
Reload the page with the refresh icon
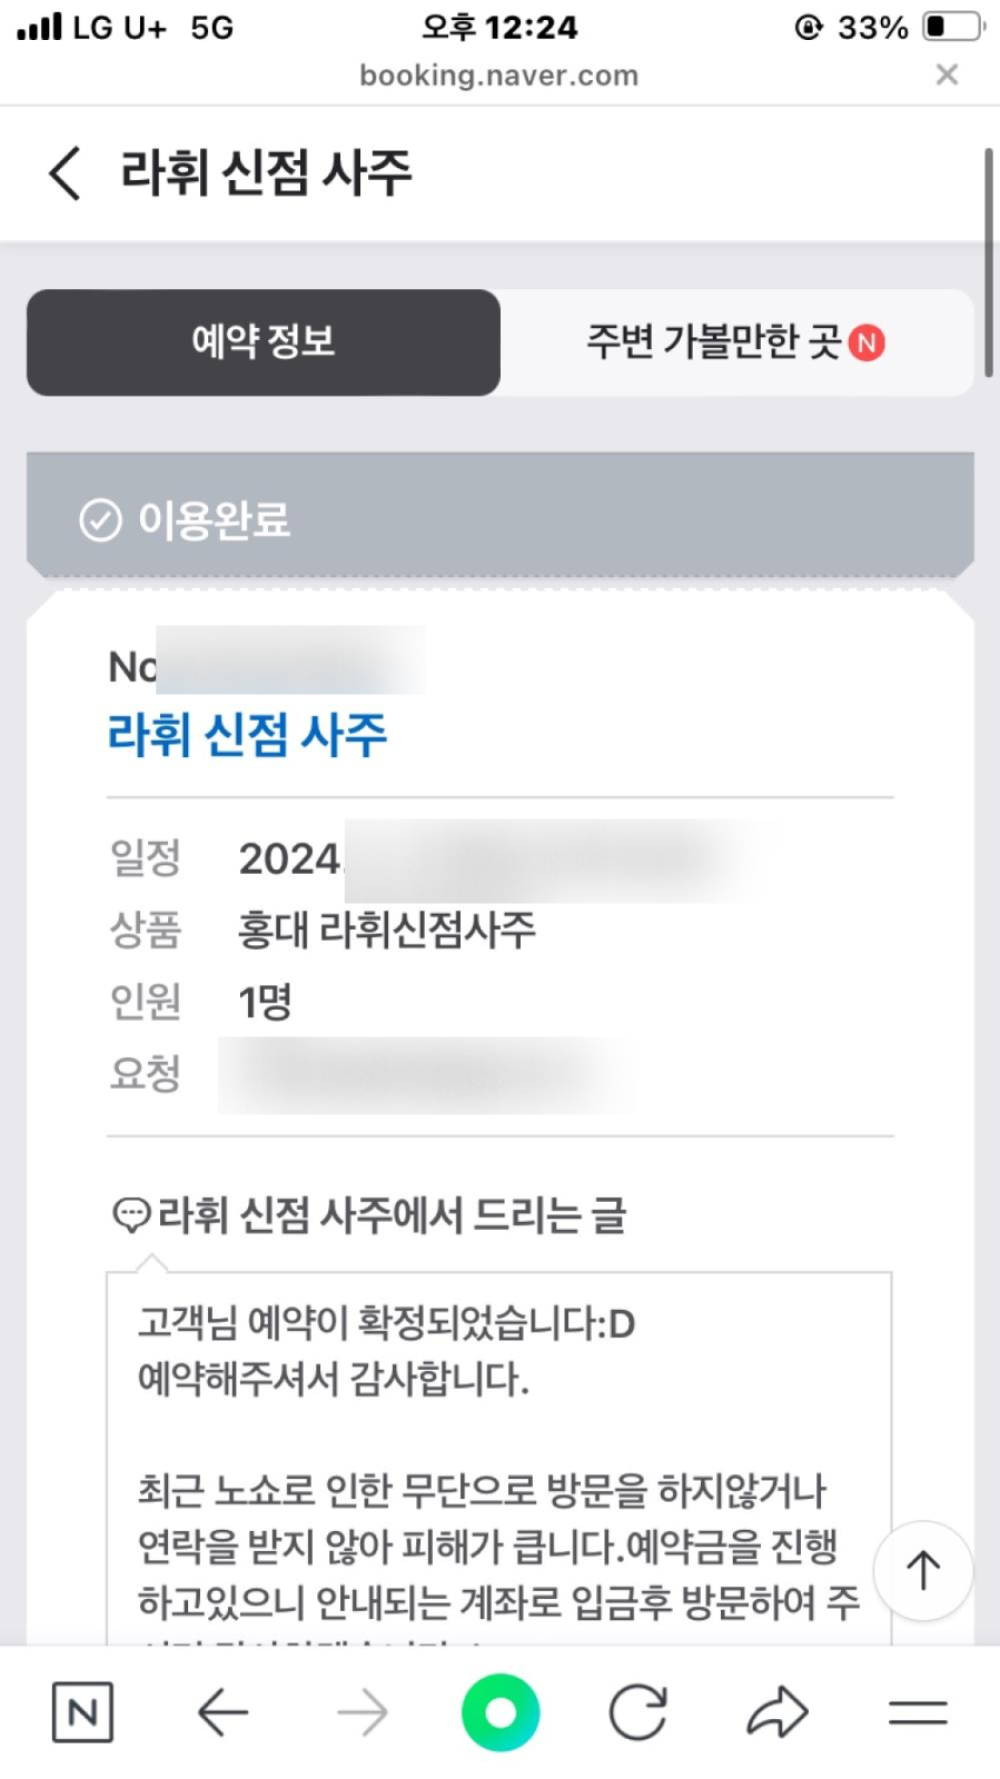tap(638, 1712)
